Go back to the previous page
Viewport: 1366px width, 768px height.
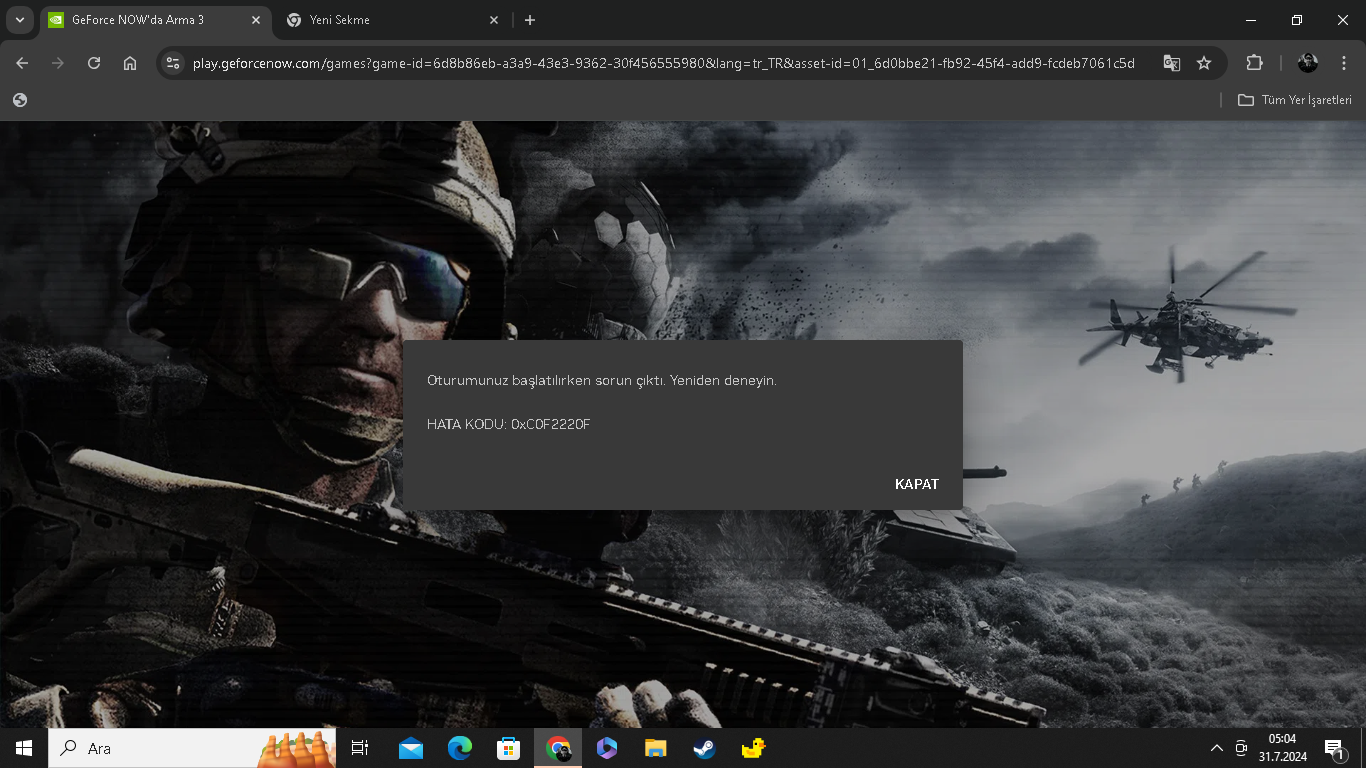22,63
